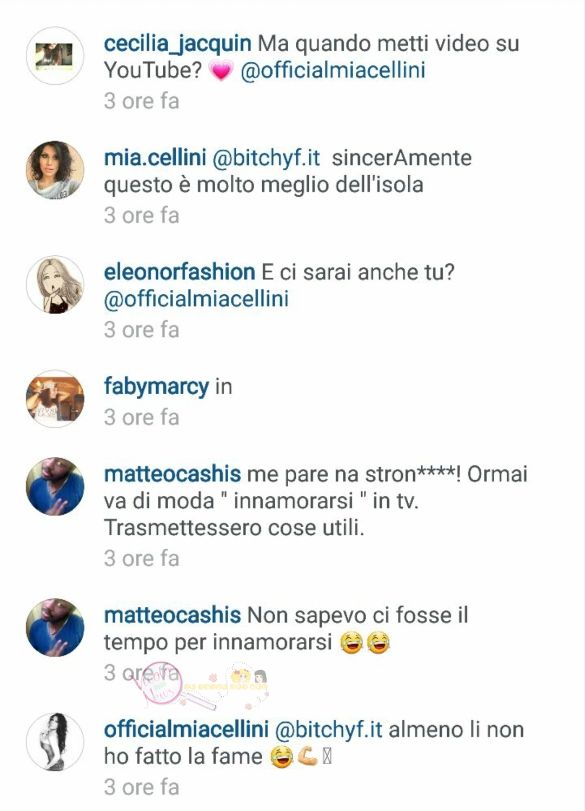
Task: Tap matteocashis avatar beside the innamorarsi comment
Action: tap(55, 627)
